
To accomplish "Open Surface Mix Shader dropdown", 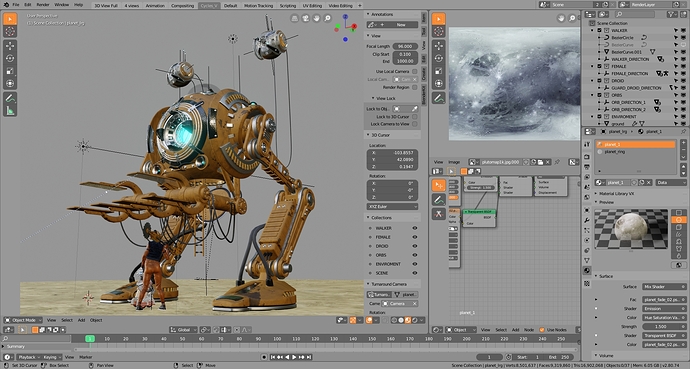I will 664,287.
